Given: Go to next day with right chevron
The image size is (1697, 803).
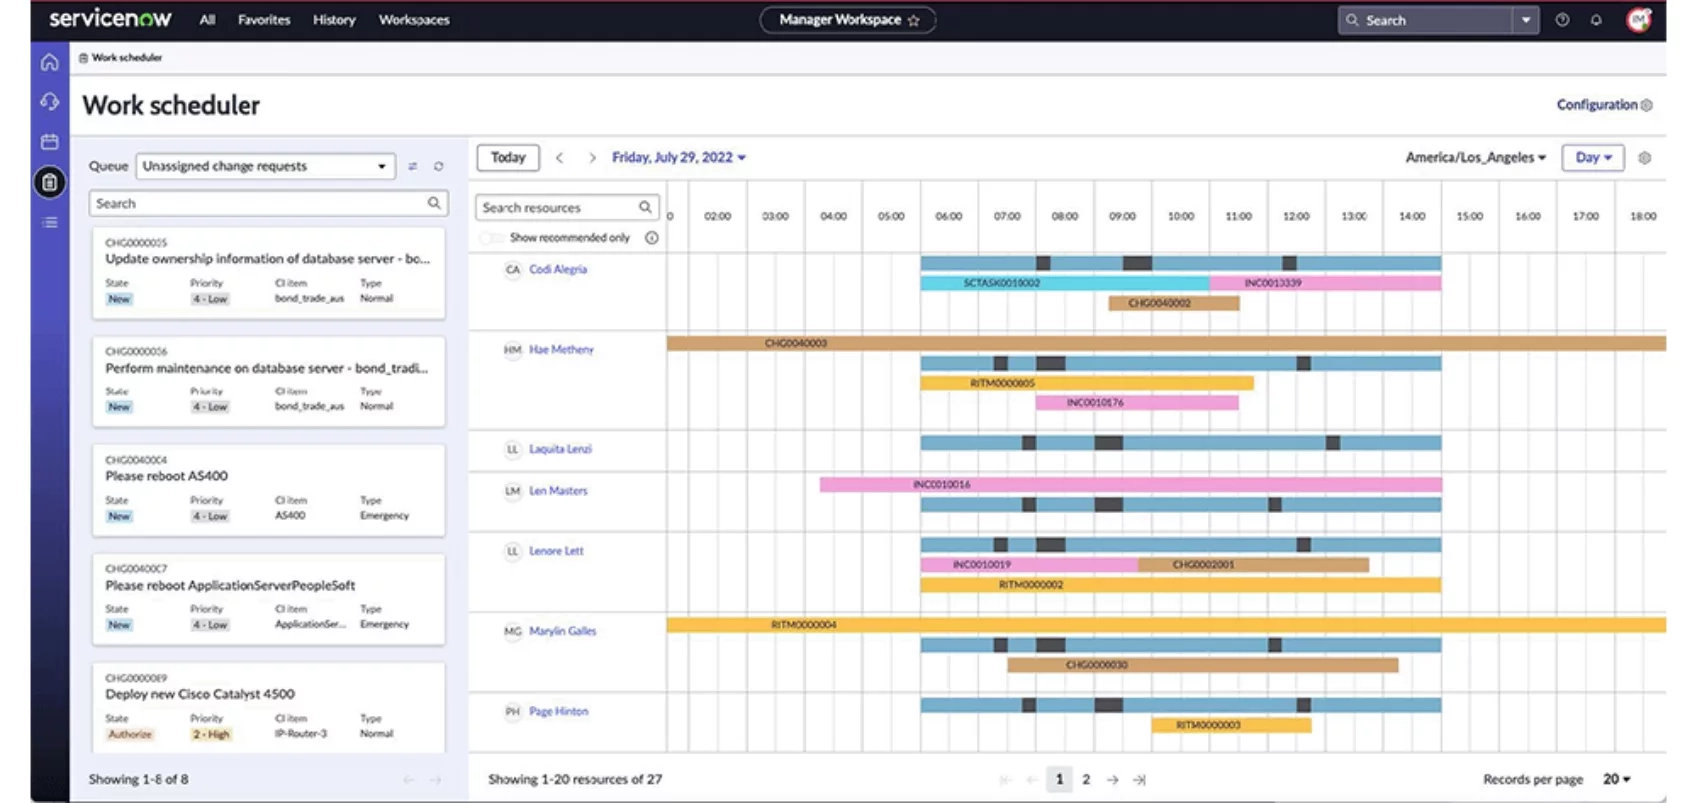Looking at the screenshot, I should (592, 158).
